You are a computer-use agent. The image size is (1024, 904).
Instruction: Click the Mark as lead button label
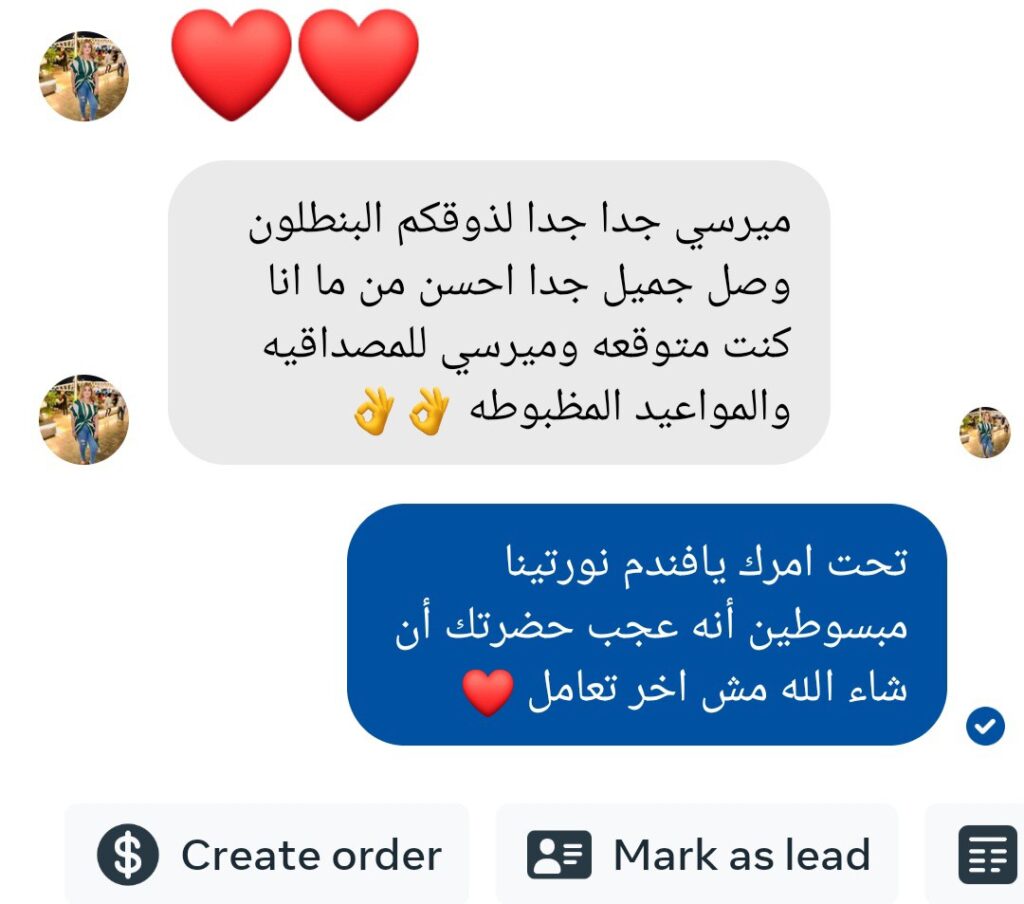point(742,855)
